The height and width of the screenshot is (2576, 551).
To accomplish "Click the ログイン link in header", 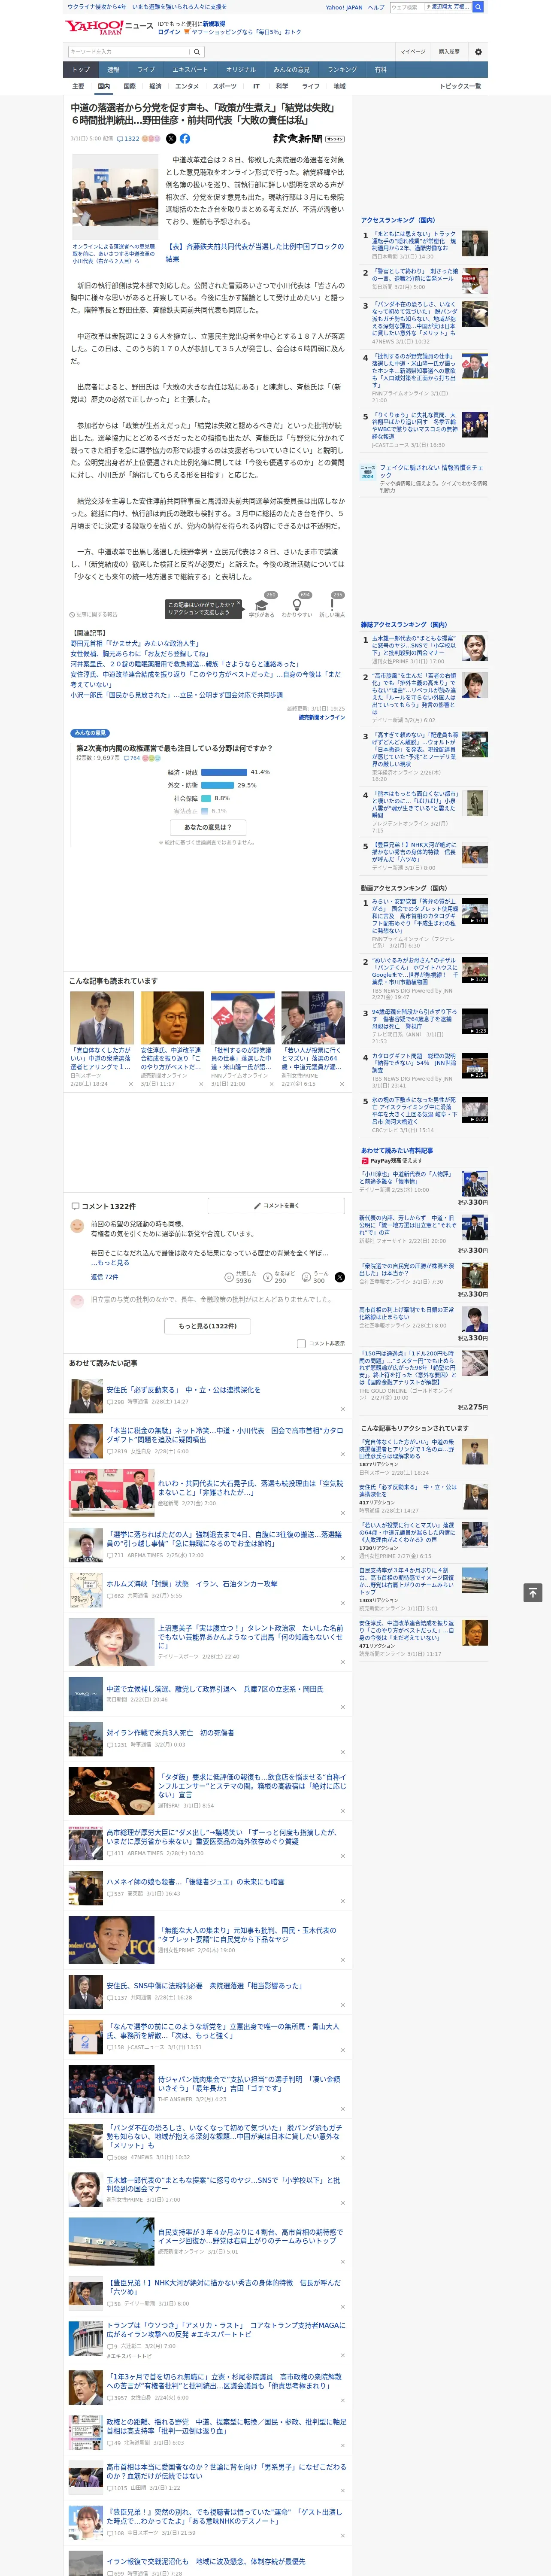I will click(x=169, y=32).
